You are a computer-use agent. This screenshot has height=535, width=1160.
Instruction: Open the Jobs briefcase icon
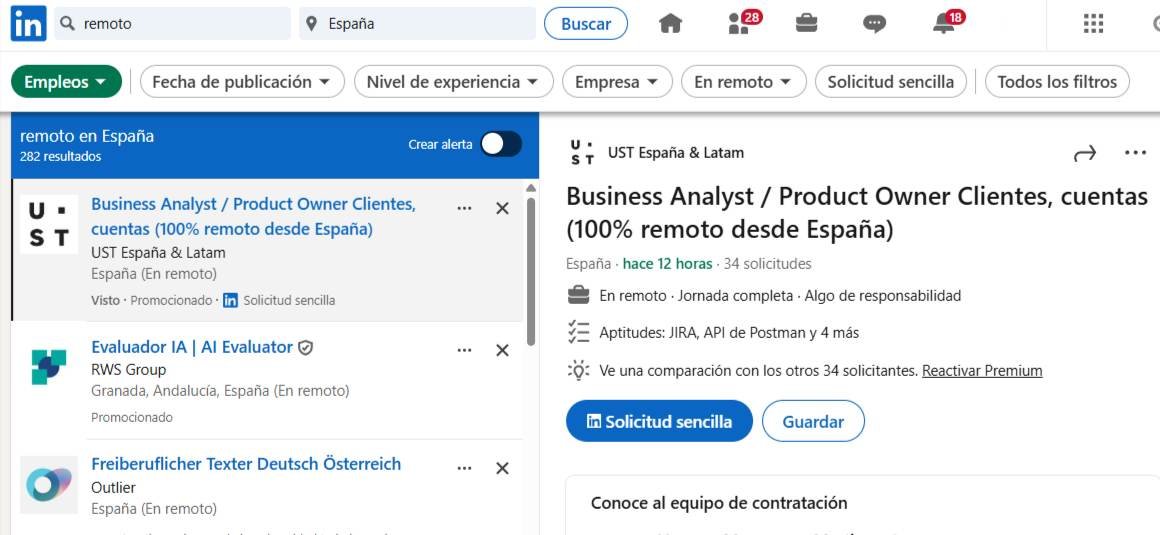[x=806, y=24]
